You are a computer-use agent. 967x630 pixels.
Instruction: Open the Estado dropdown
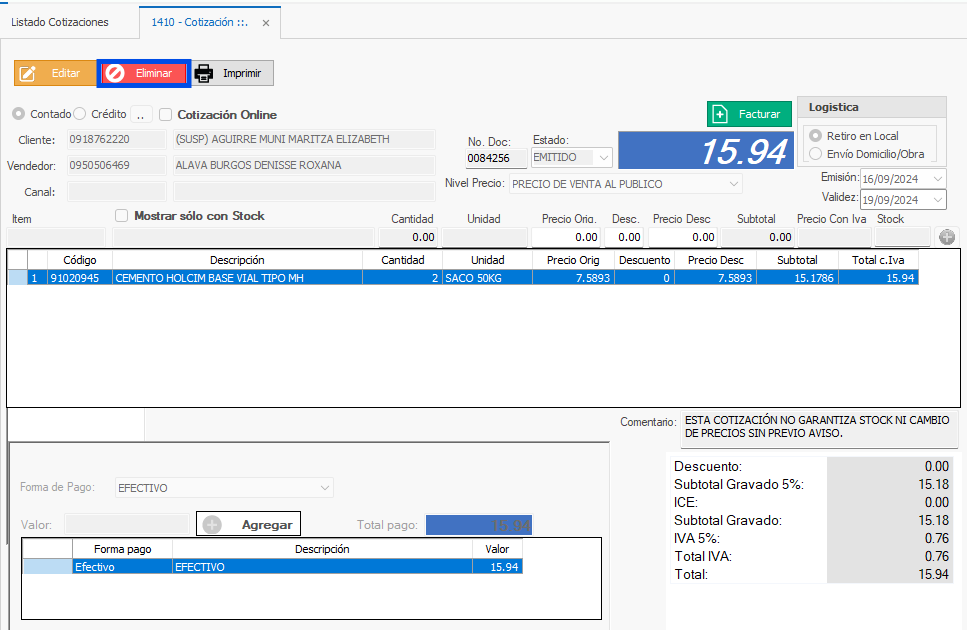tap(603, 157)
